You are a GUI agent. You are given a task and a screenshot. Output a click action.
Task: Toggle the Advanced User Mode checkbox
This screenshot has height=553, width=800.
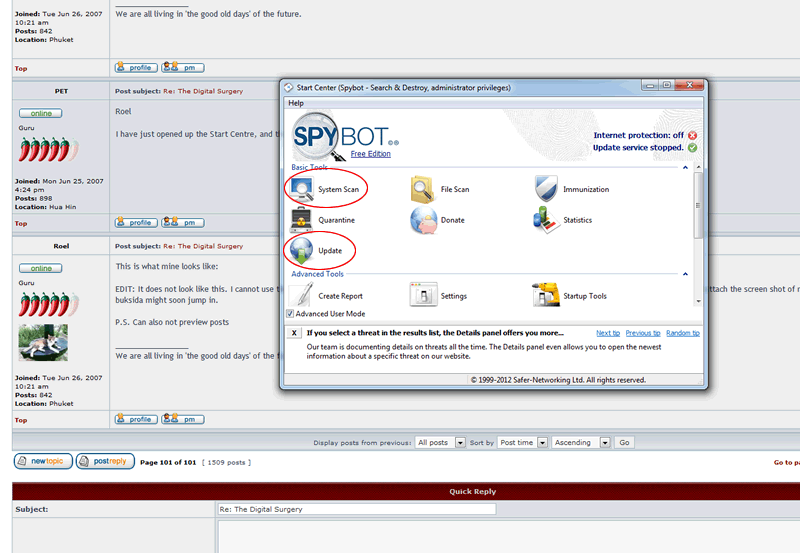coord(290,314)
